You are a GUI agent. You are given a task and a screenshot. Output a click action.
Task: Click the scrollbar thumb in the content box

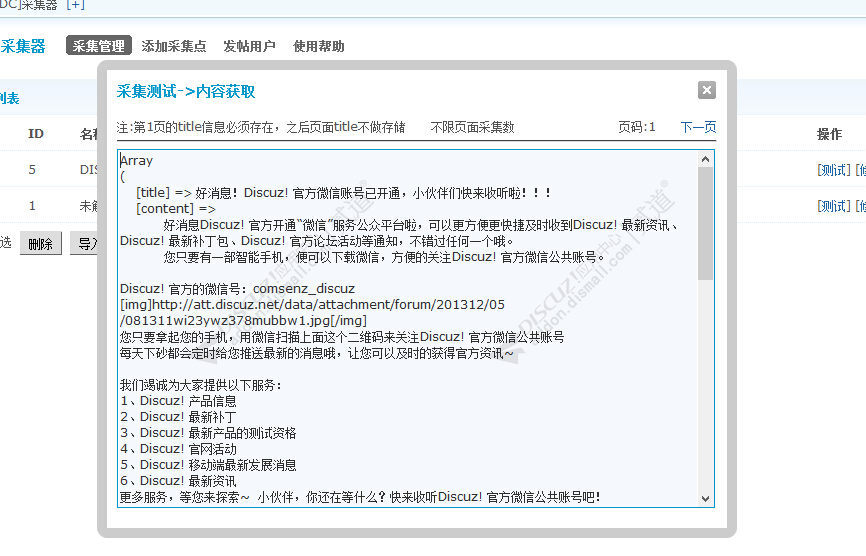coord(705,224)
